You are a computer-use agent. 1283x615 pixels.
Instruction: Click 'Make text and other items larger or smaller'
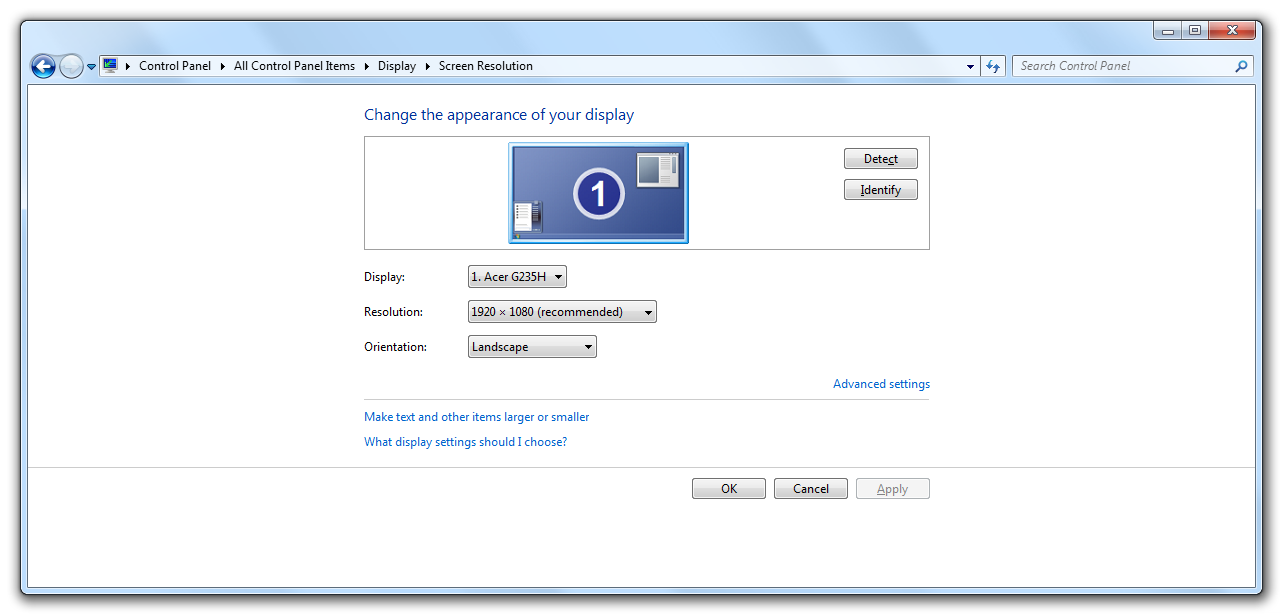click(x=476, y=417)
